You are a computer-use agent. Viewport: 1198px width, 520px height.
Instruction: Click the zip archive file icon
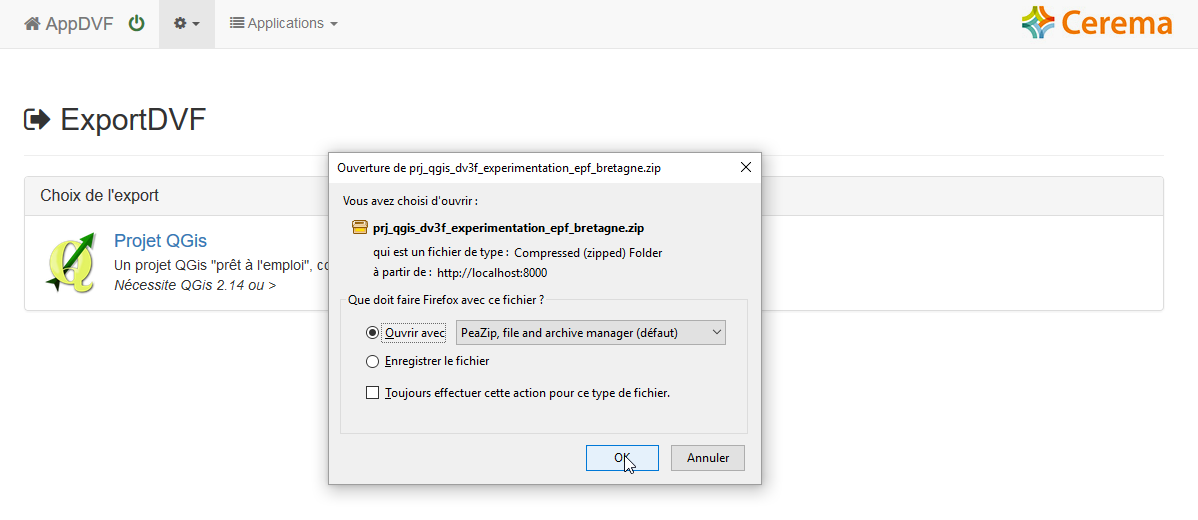point(359,228)
